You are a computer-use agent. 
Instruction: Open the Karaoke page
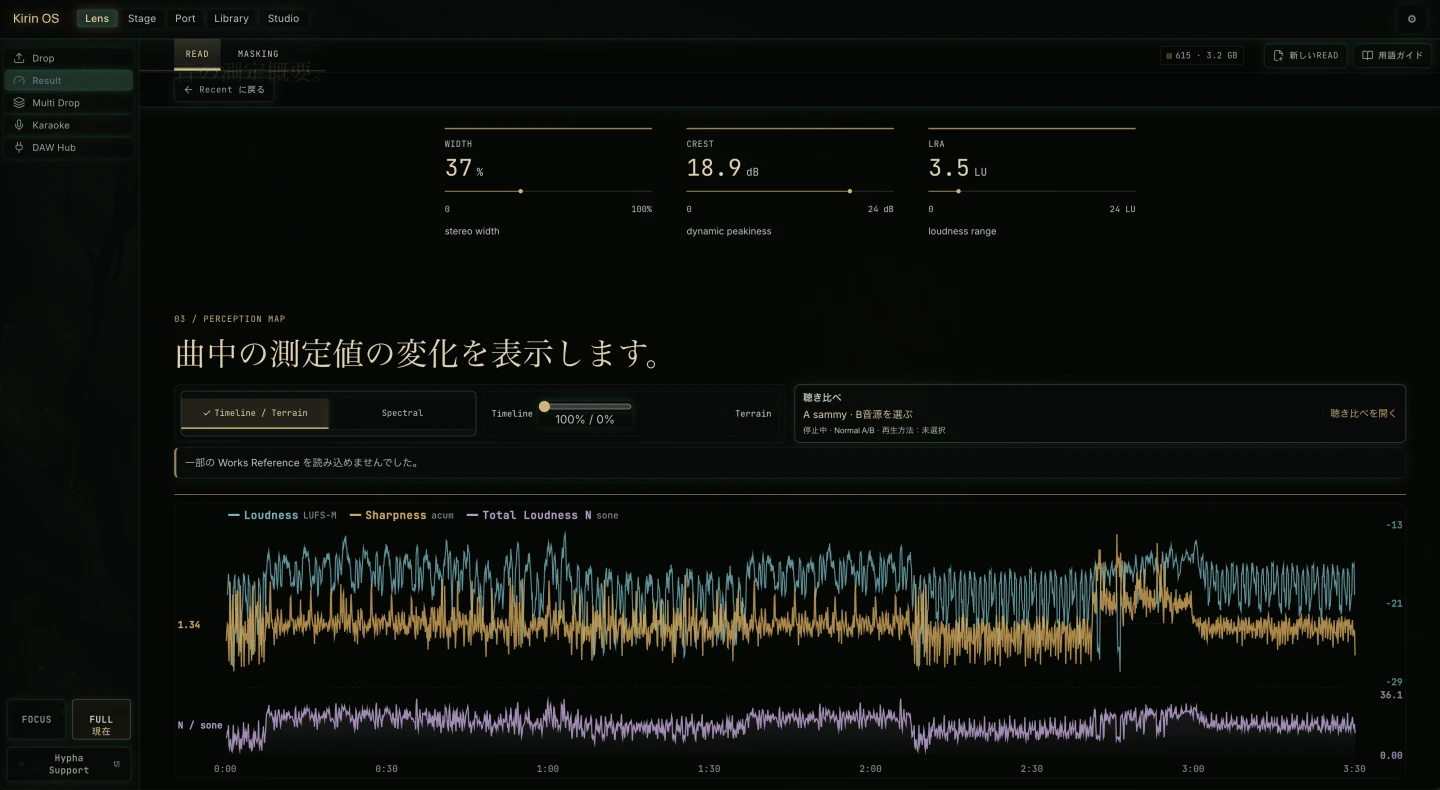pyautogui.click(x=69, y=125)
